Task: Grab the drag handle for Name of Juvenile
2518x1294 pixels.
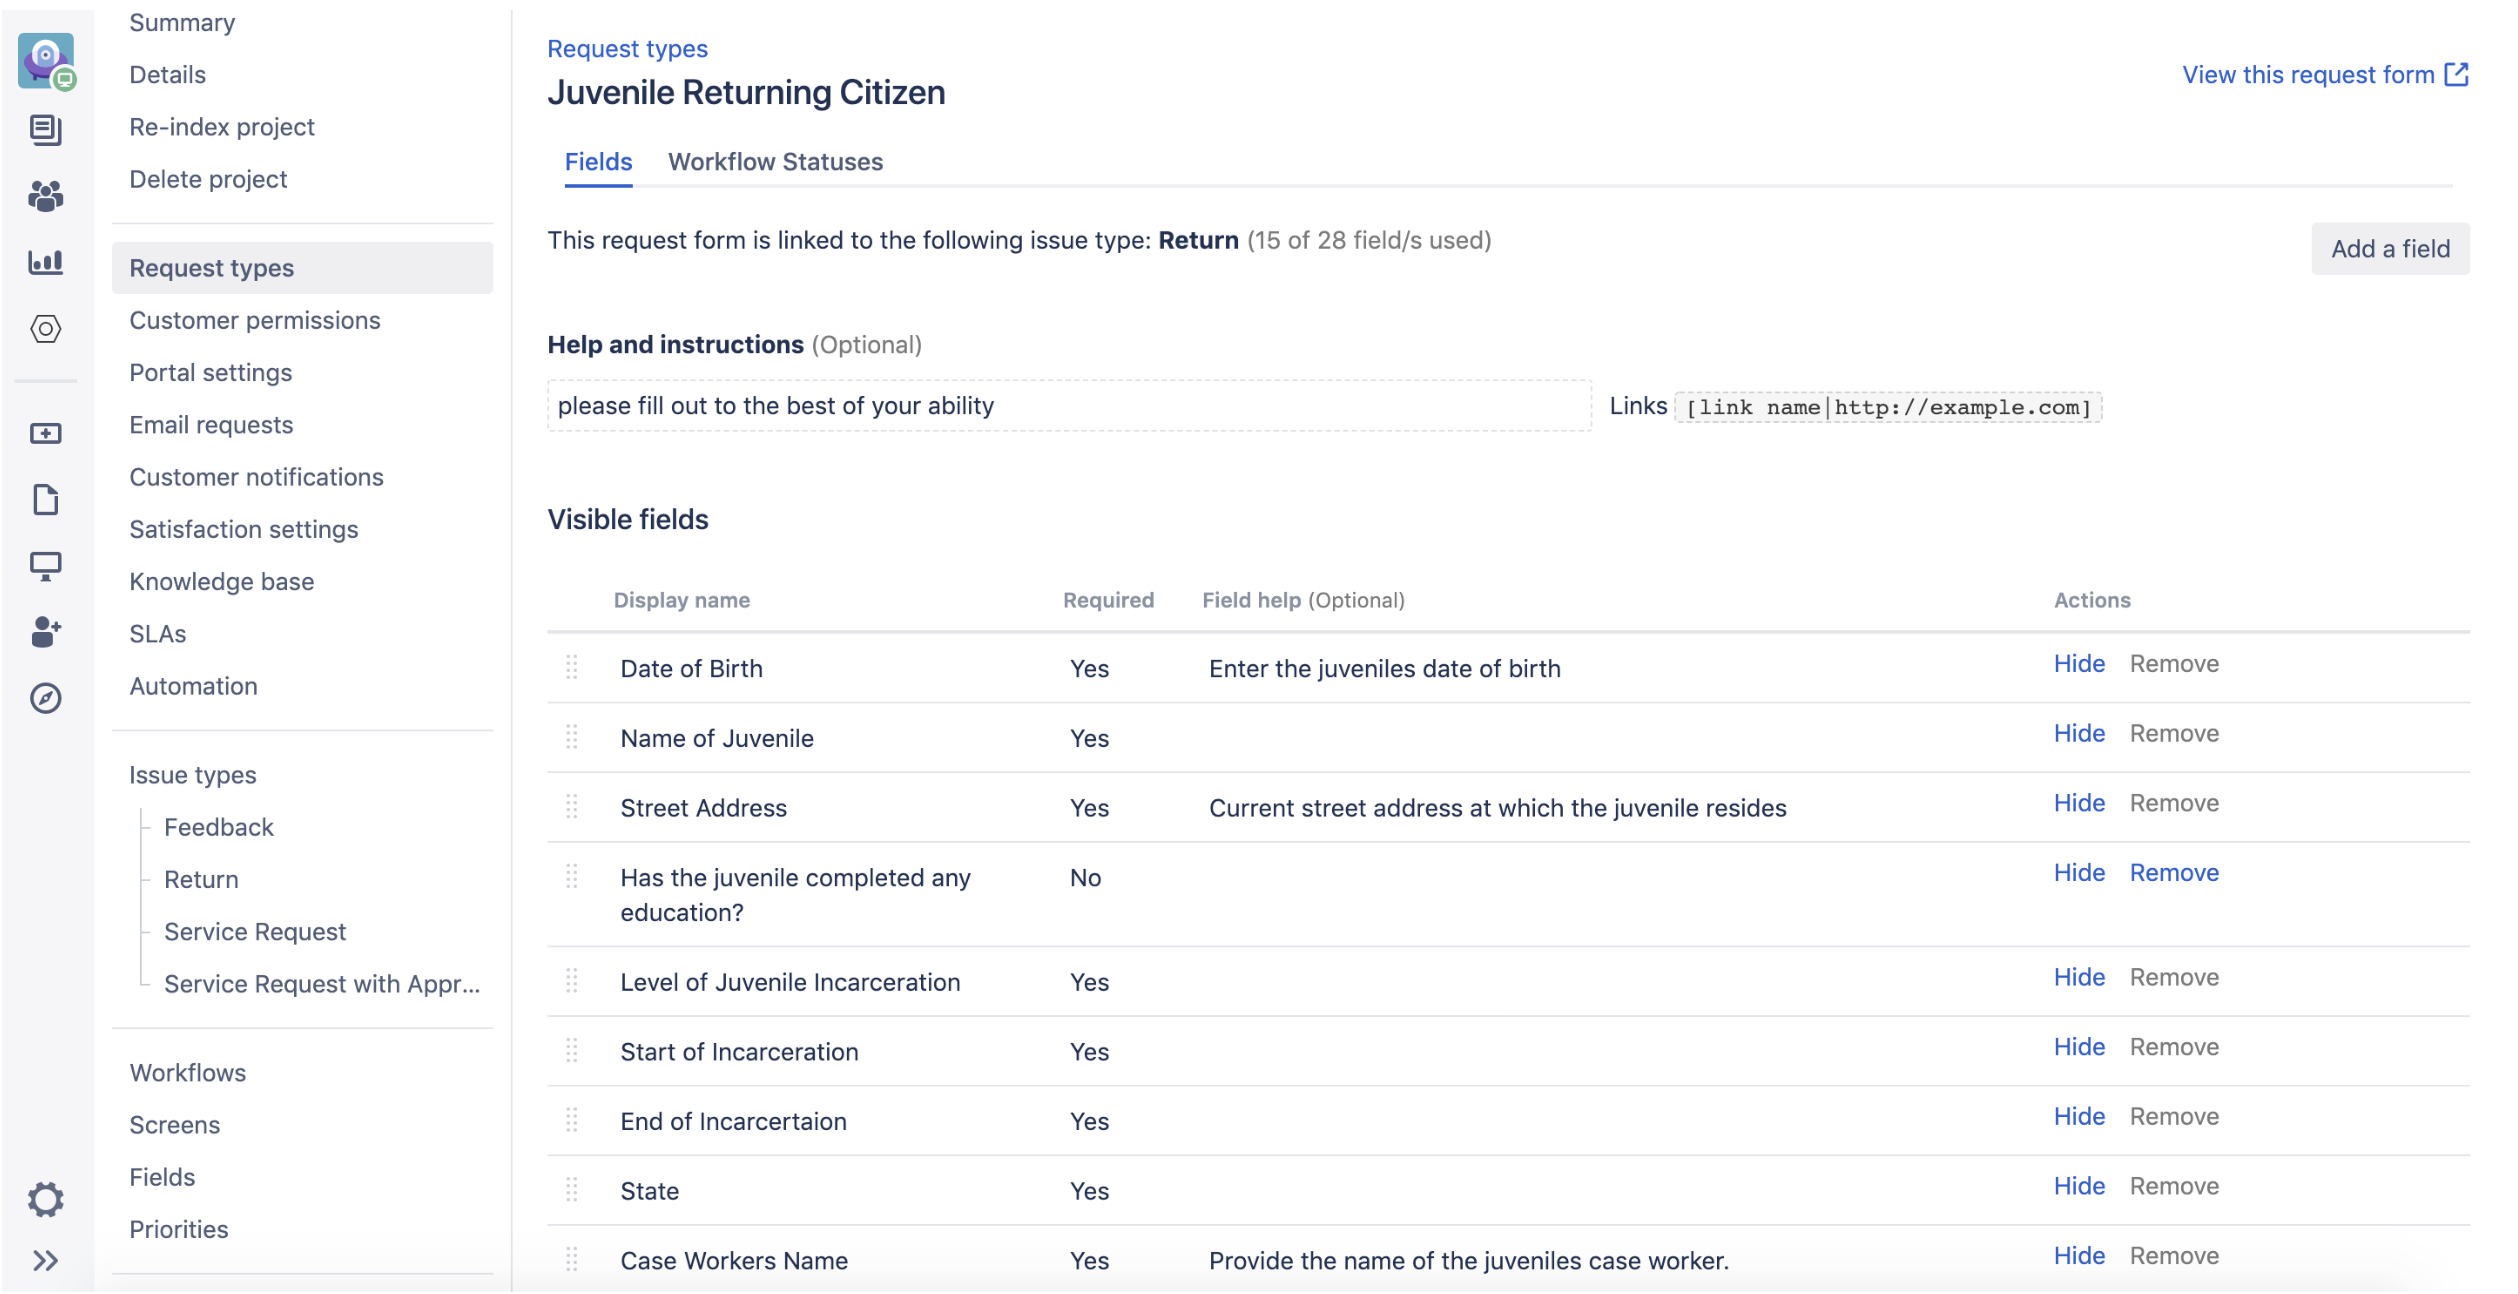Action: [572, 737]
